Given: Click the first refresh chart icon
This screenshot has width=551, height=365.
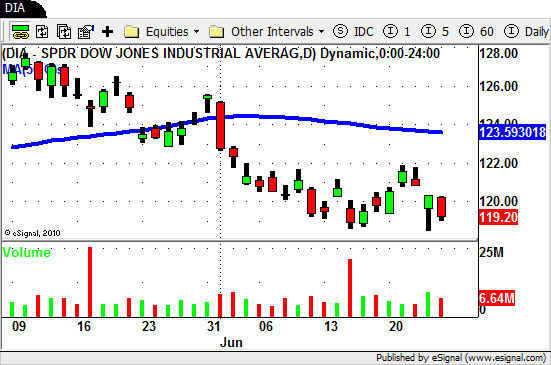Looking at the screenshot, I should 42,32.
